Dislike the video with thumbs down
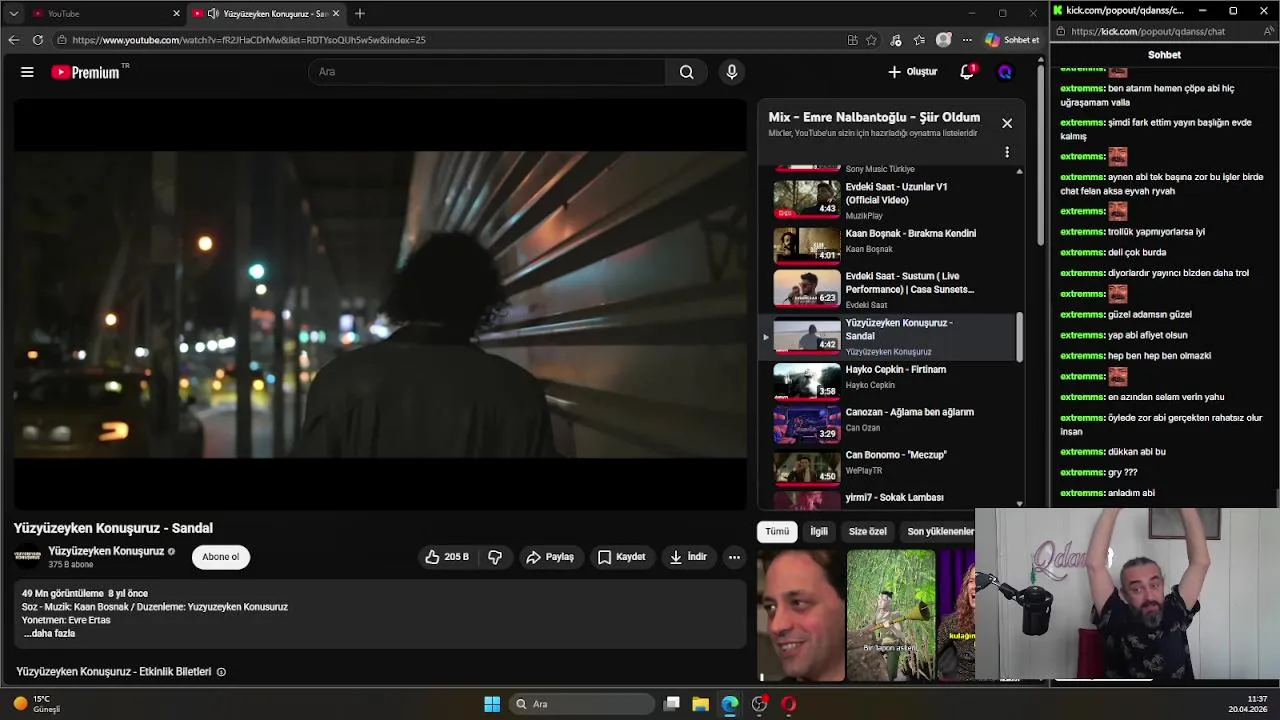1280x720 pixels. [x=495, y=557]
